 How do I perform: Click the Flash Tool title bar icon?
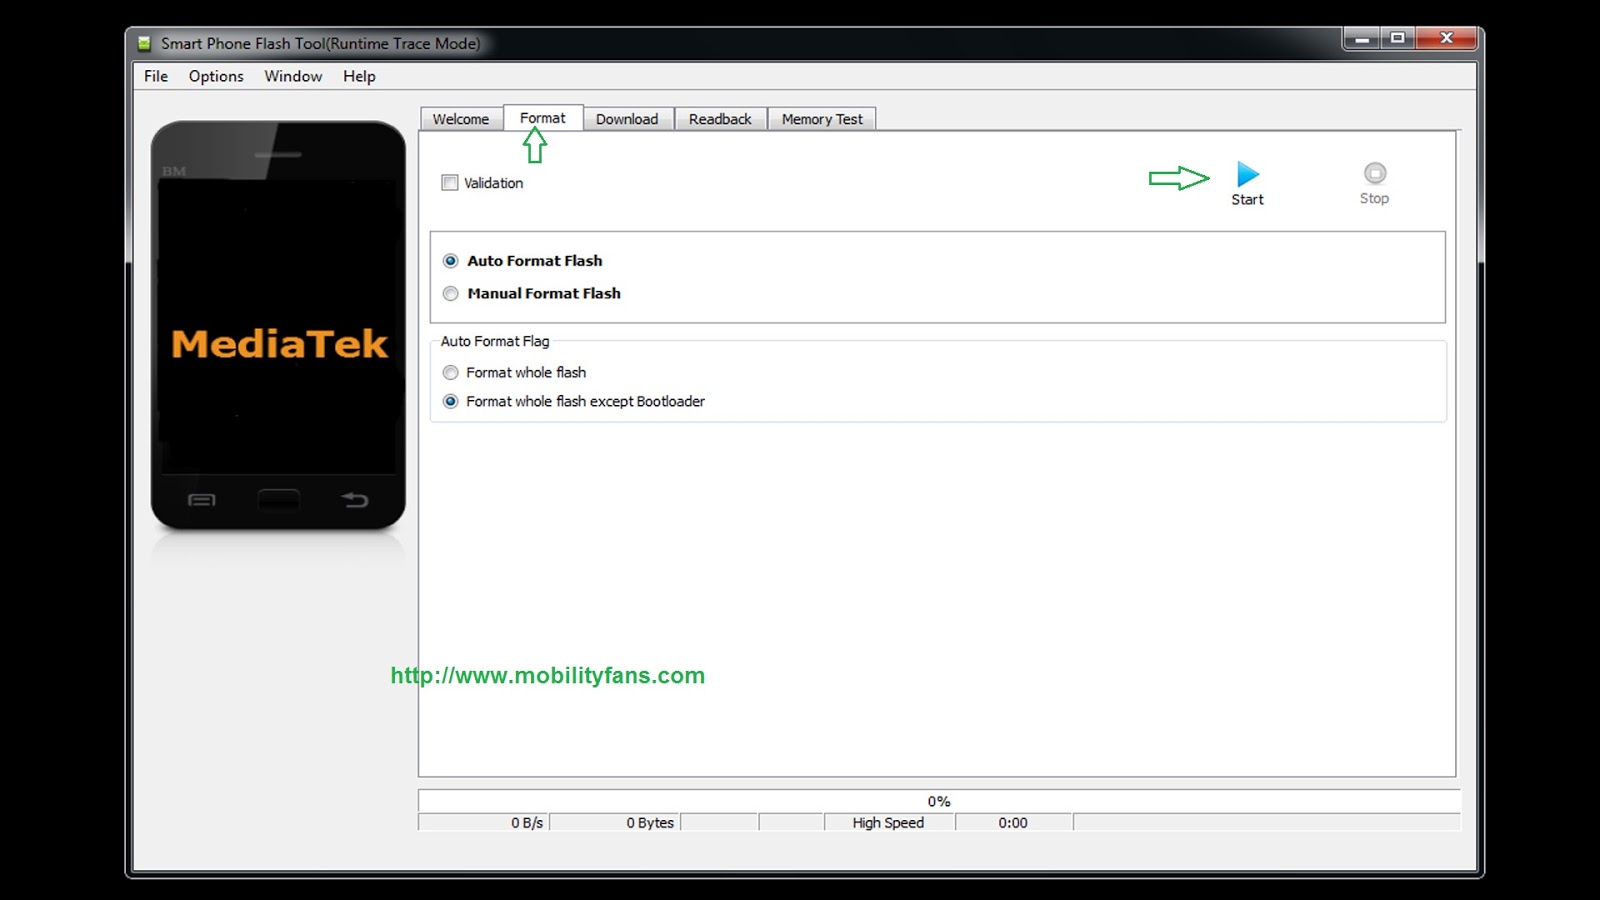tap(144, 43)
